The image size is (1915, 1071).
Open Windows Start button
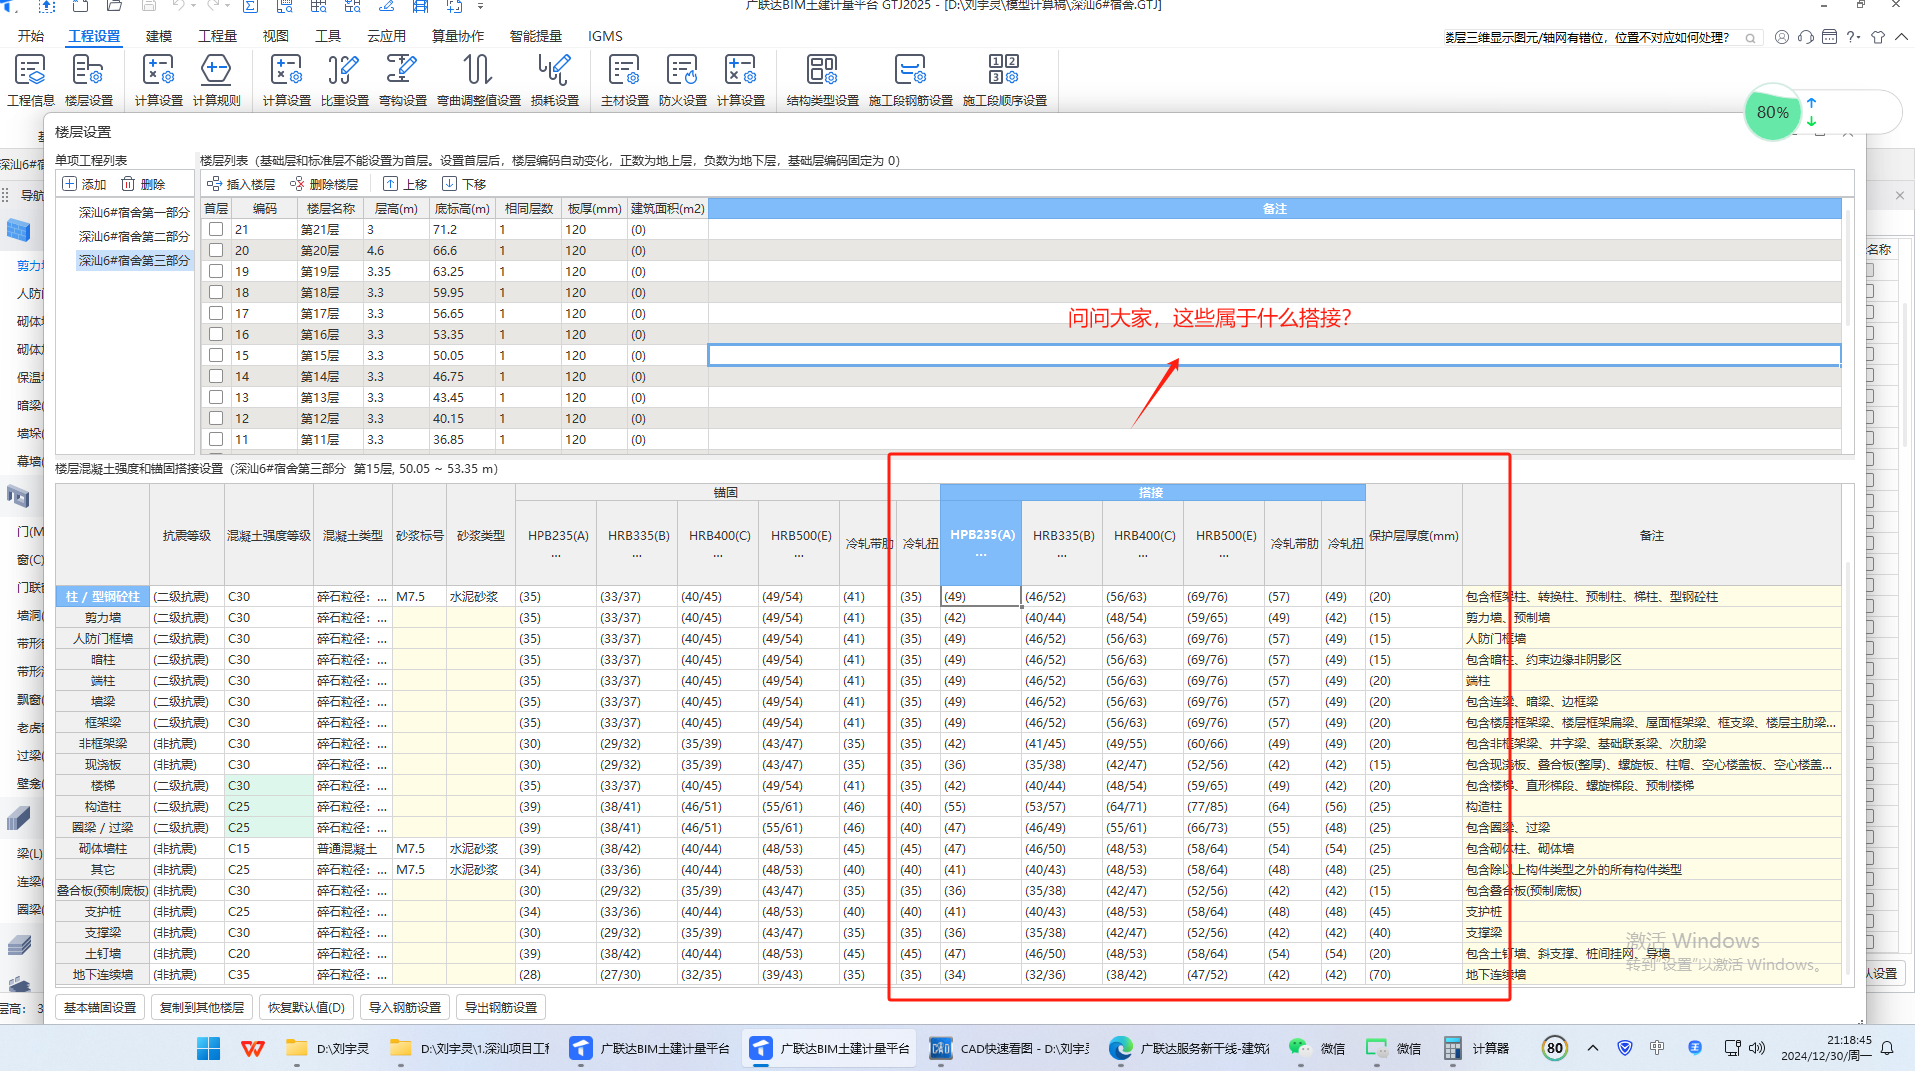pyautogui.click(x=208, y=1048)
